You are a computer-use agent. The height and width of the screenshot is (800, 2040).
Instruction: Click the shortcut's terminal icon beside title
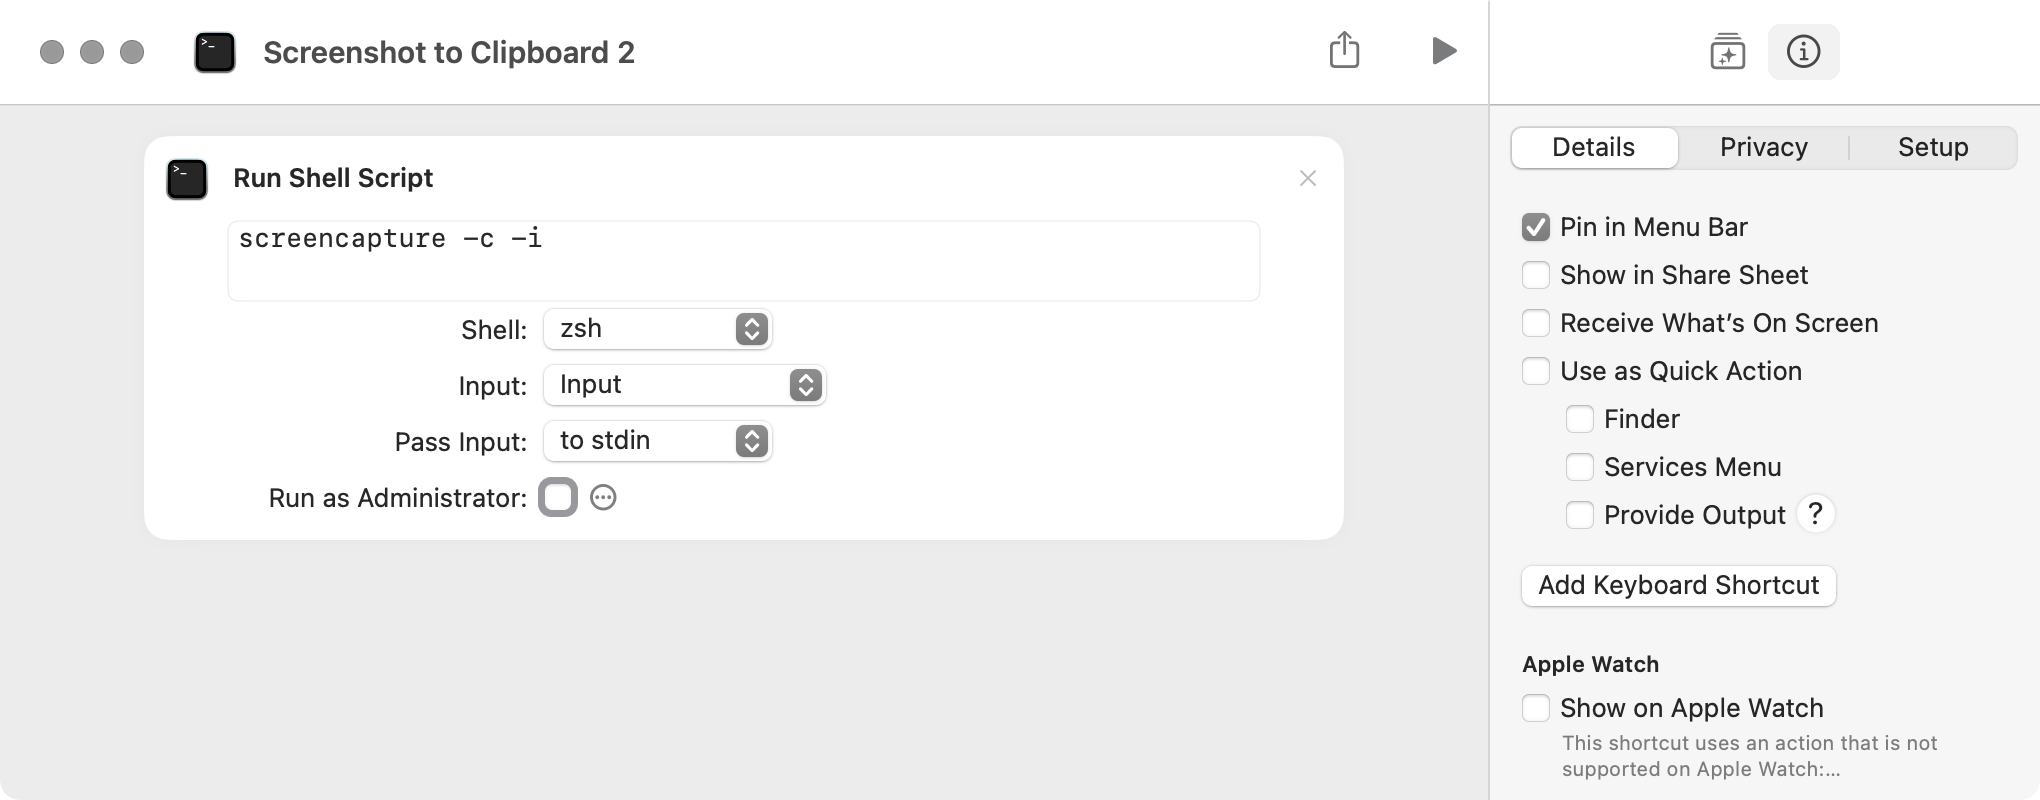coord(215,52)
